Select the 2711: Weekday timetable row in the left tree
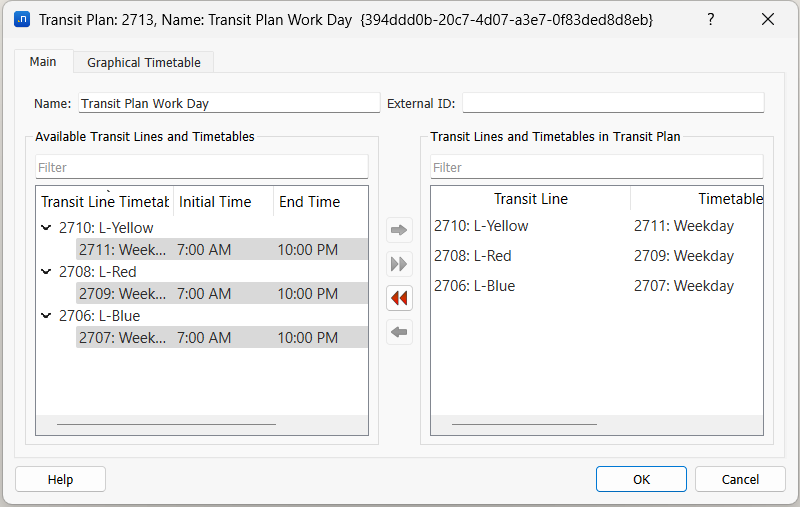 click(123, 250)
